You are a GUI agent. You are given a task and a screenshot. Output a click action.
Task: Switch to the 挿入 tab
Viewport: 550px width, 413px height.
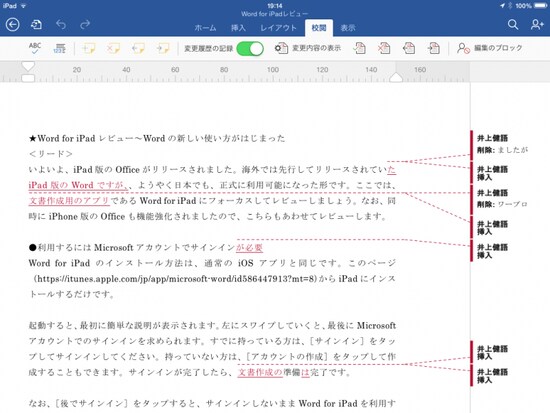[x=238, y=28]
